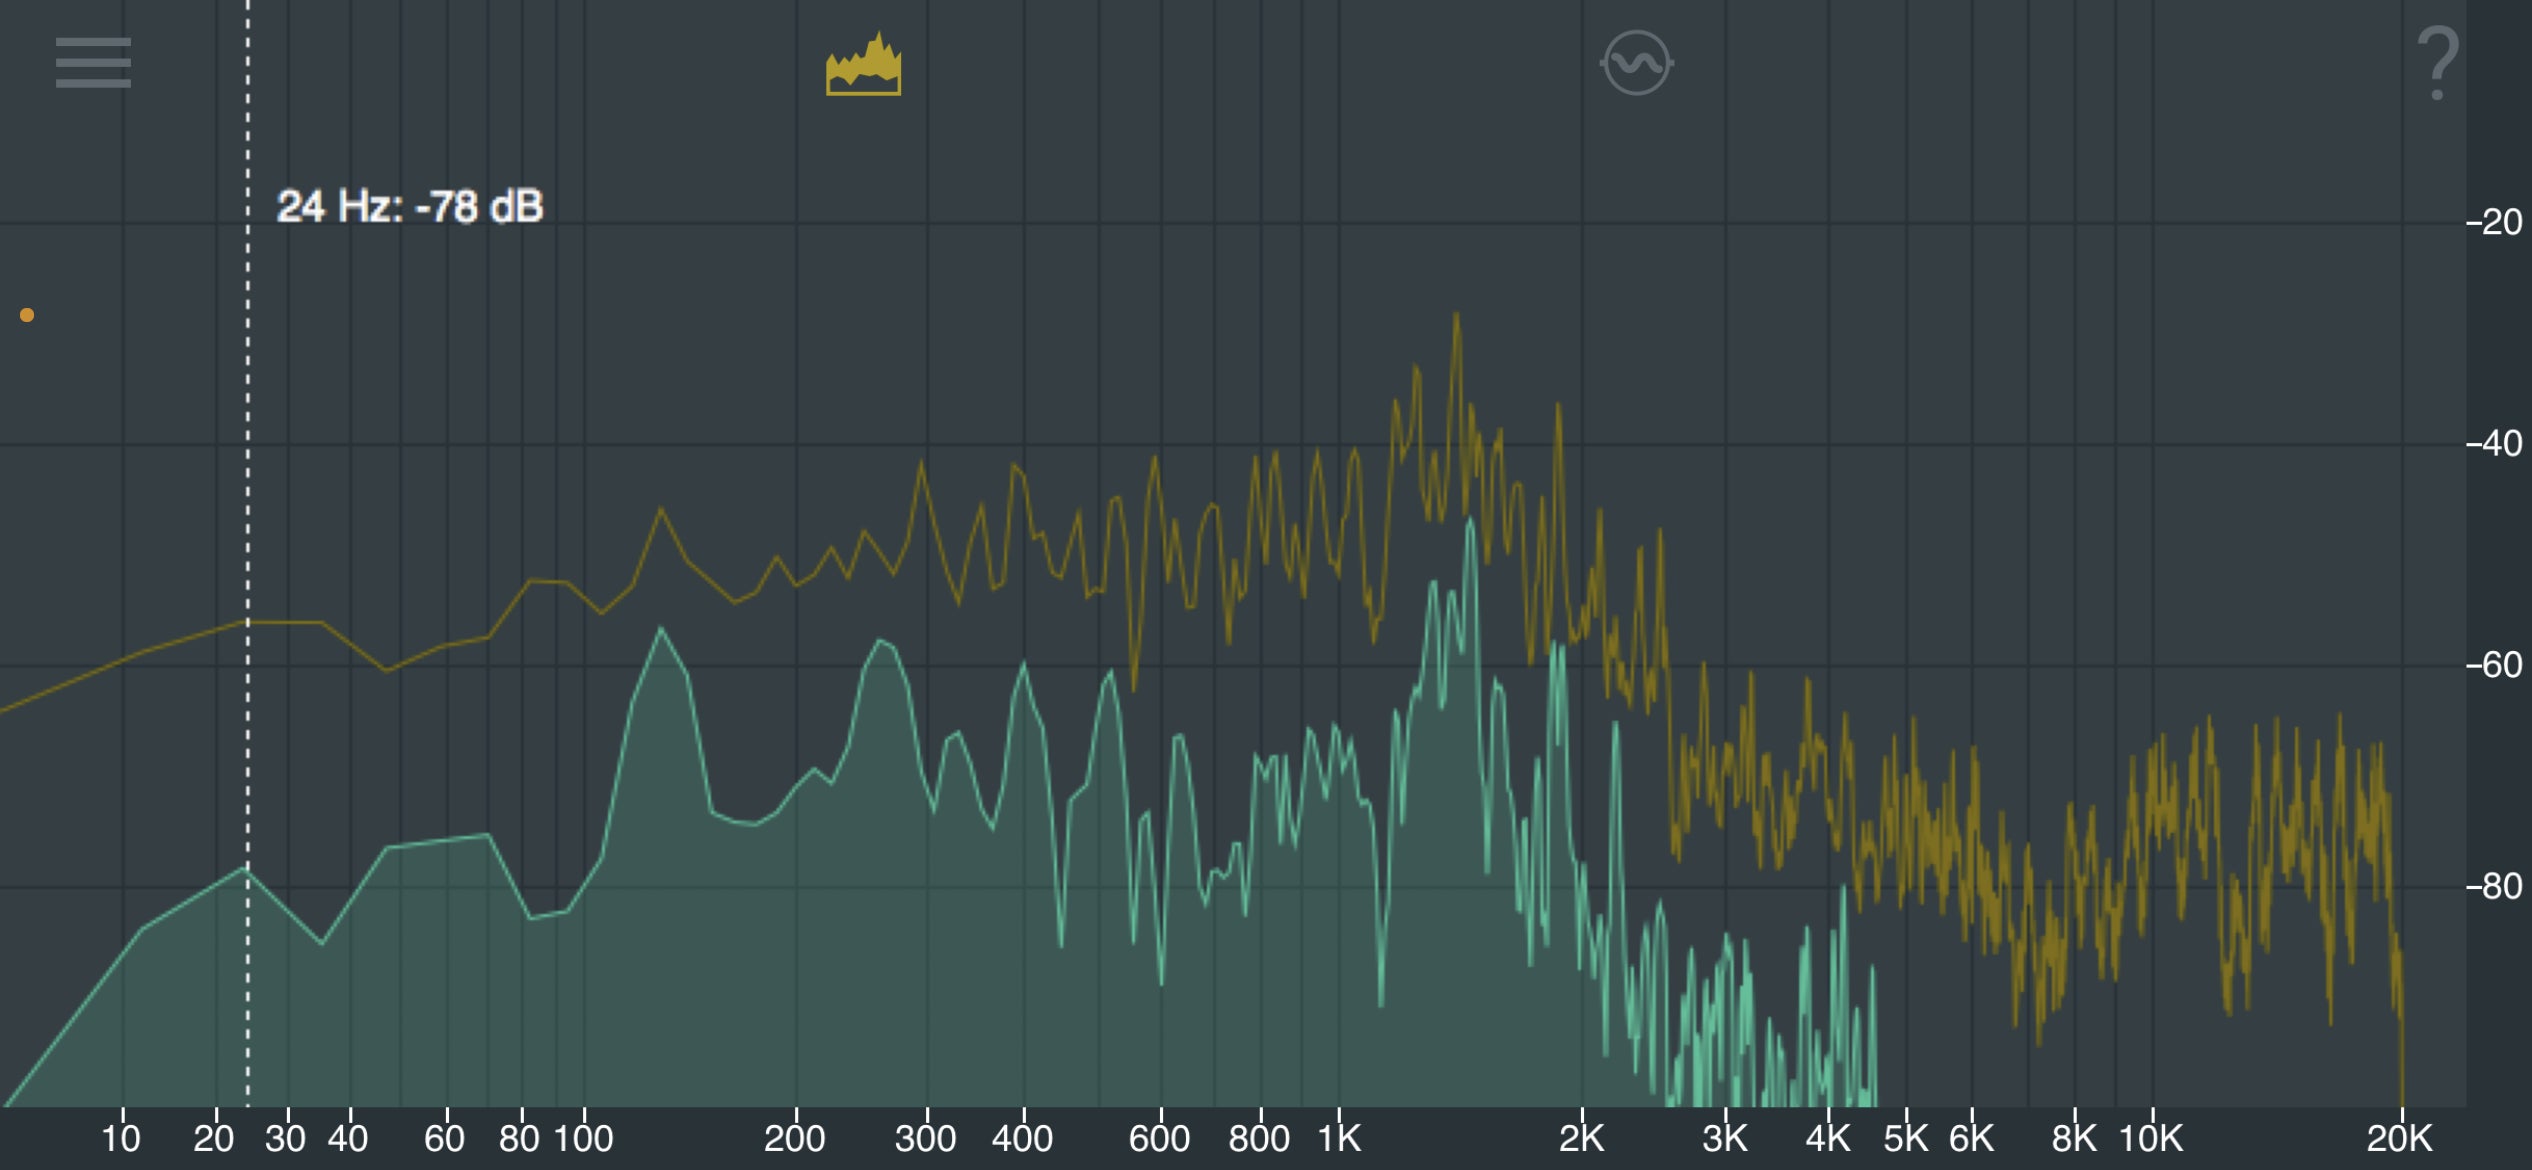The image size is (2532, 1170).
Task: Click the -80 dB level scale label
Action: click(x=2493, y=886)
